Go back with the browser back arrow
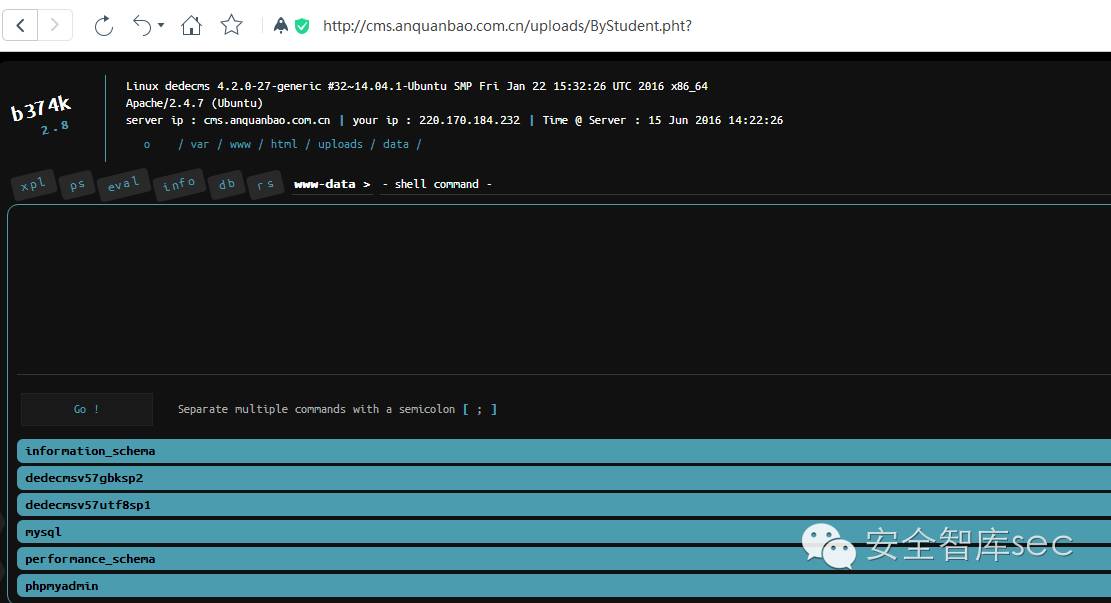 coord(21,26)
